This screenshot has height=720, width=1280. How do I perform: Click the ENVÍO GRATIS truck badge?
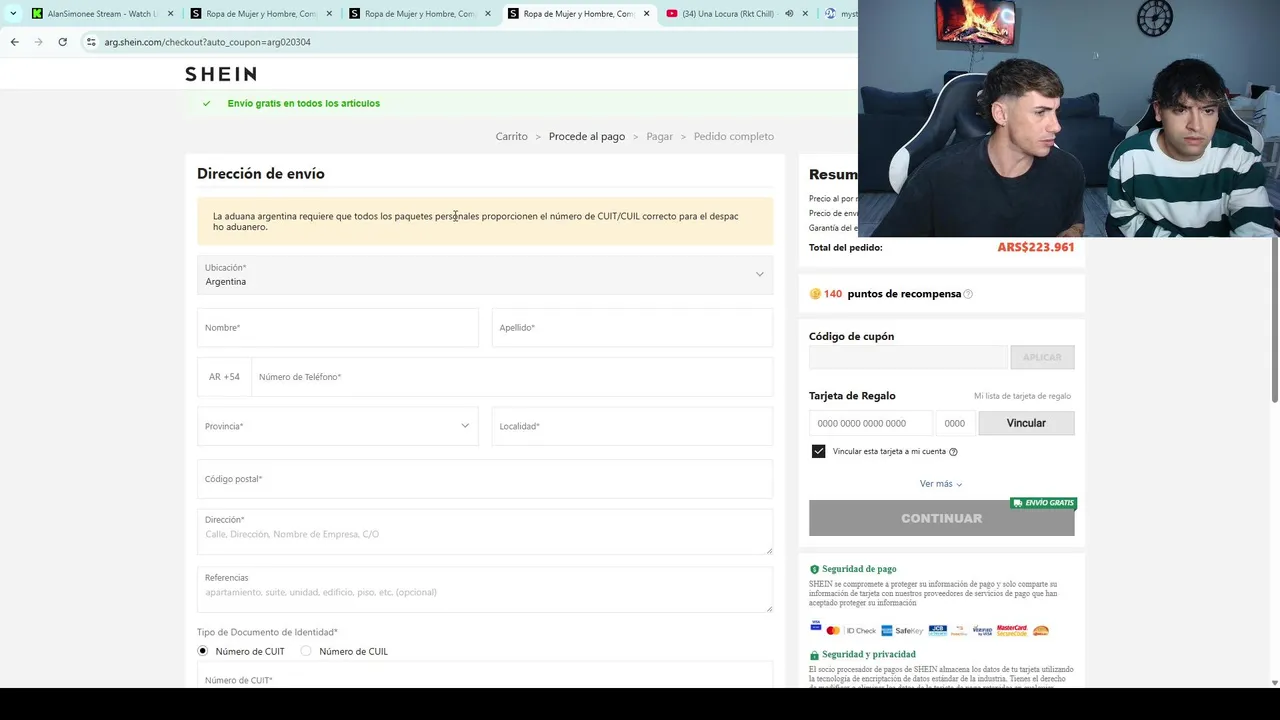1044,503
